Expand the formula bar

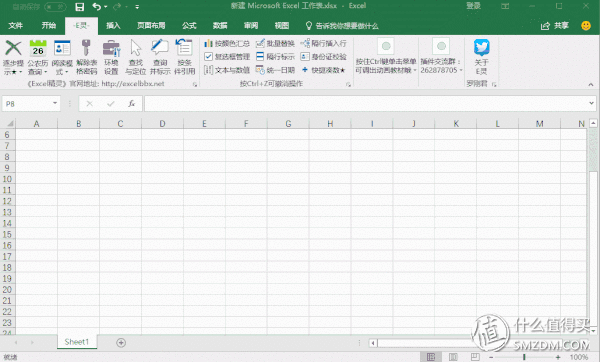tap(592, 103)
